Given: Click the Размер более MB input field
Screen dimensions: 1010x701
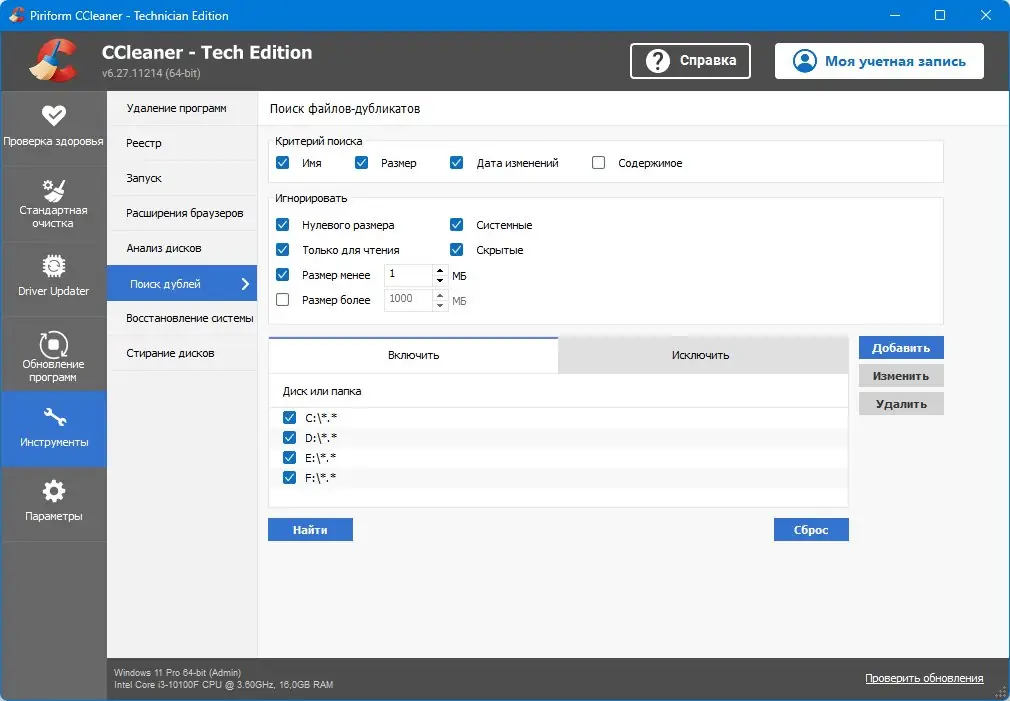Looking at the screenshot, I should click(408, 300).
